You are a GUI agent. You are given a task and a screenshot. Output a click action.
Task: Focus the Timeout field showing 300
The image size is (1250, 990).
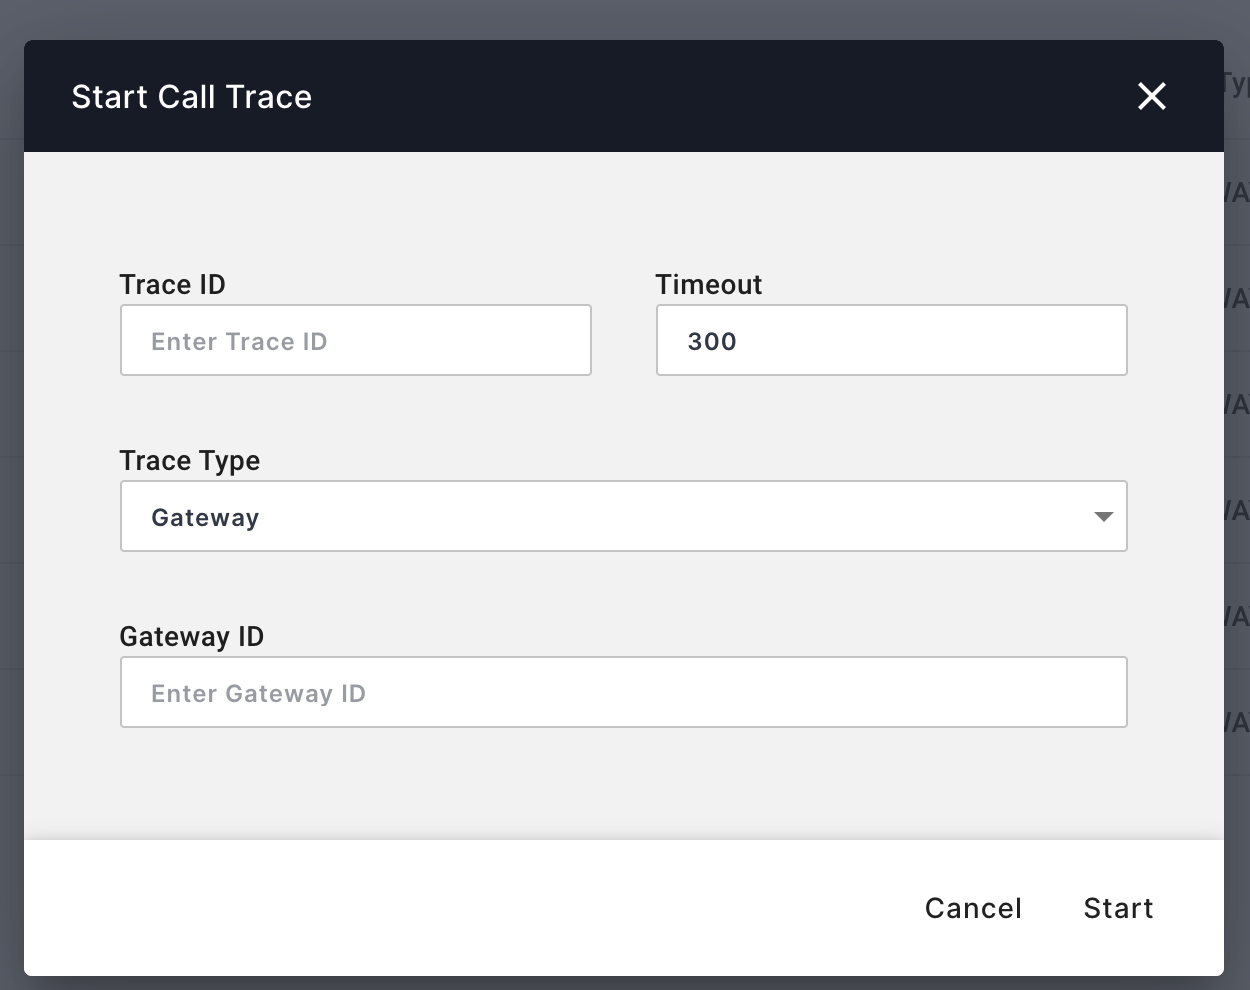pyautogui.click(x=891, y=340)
